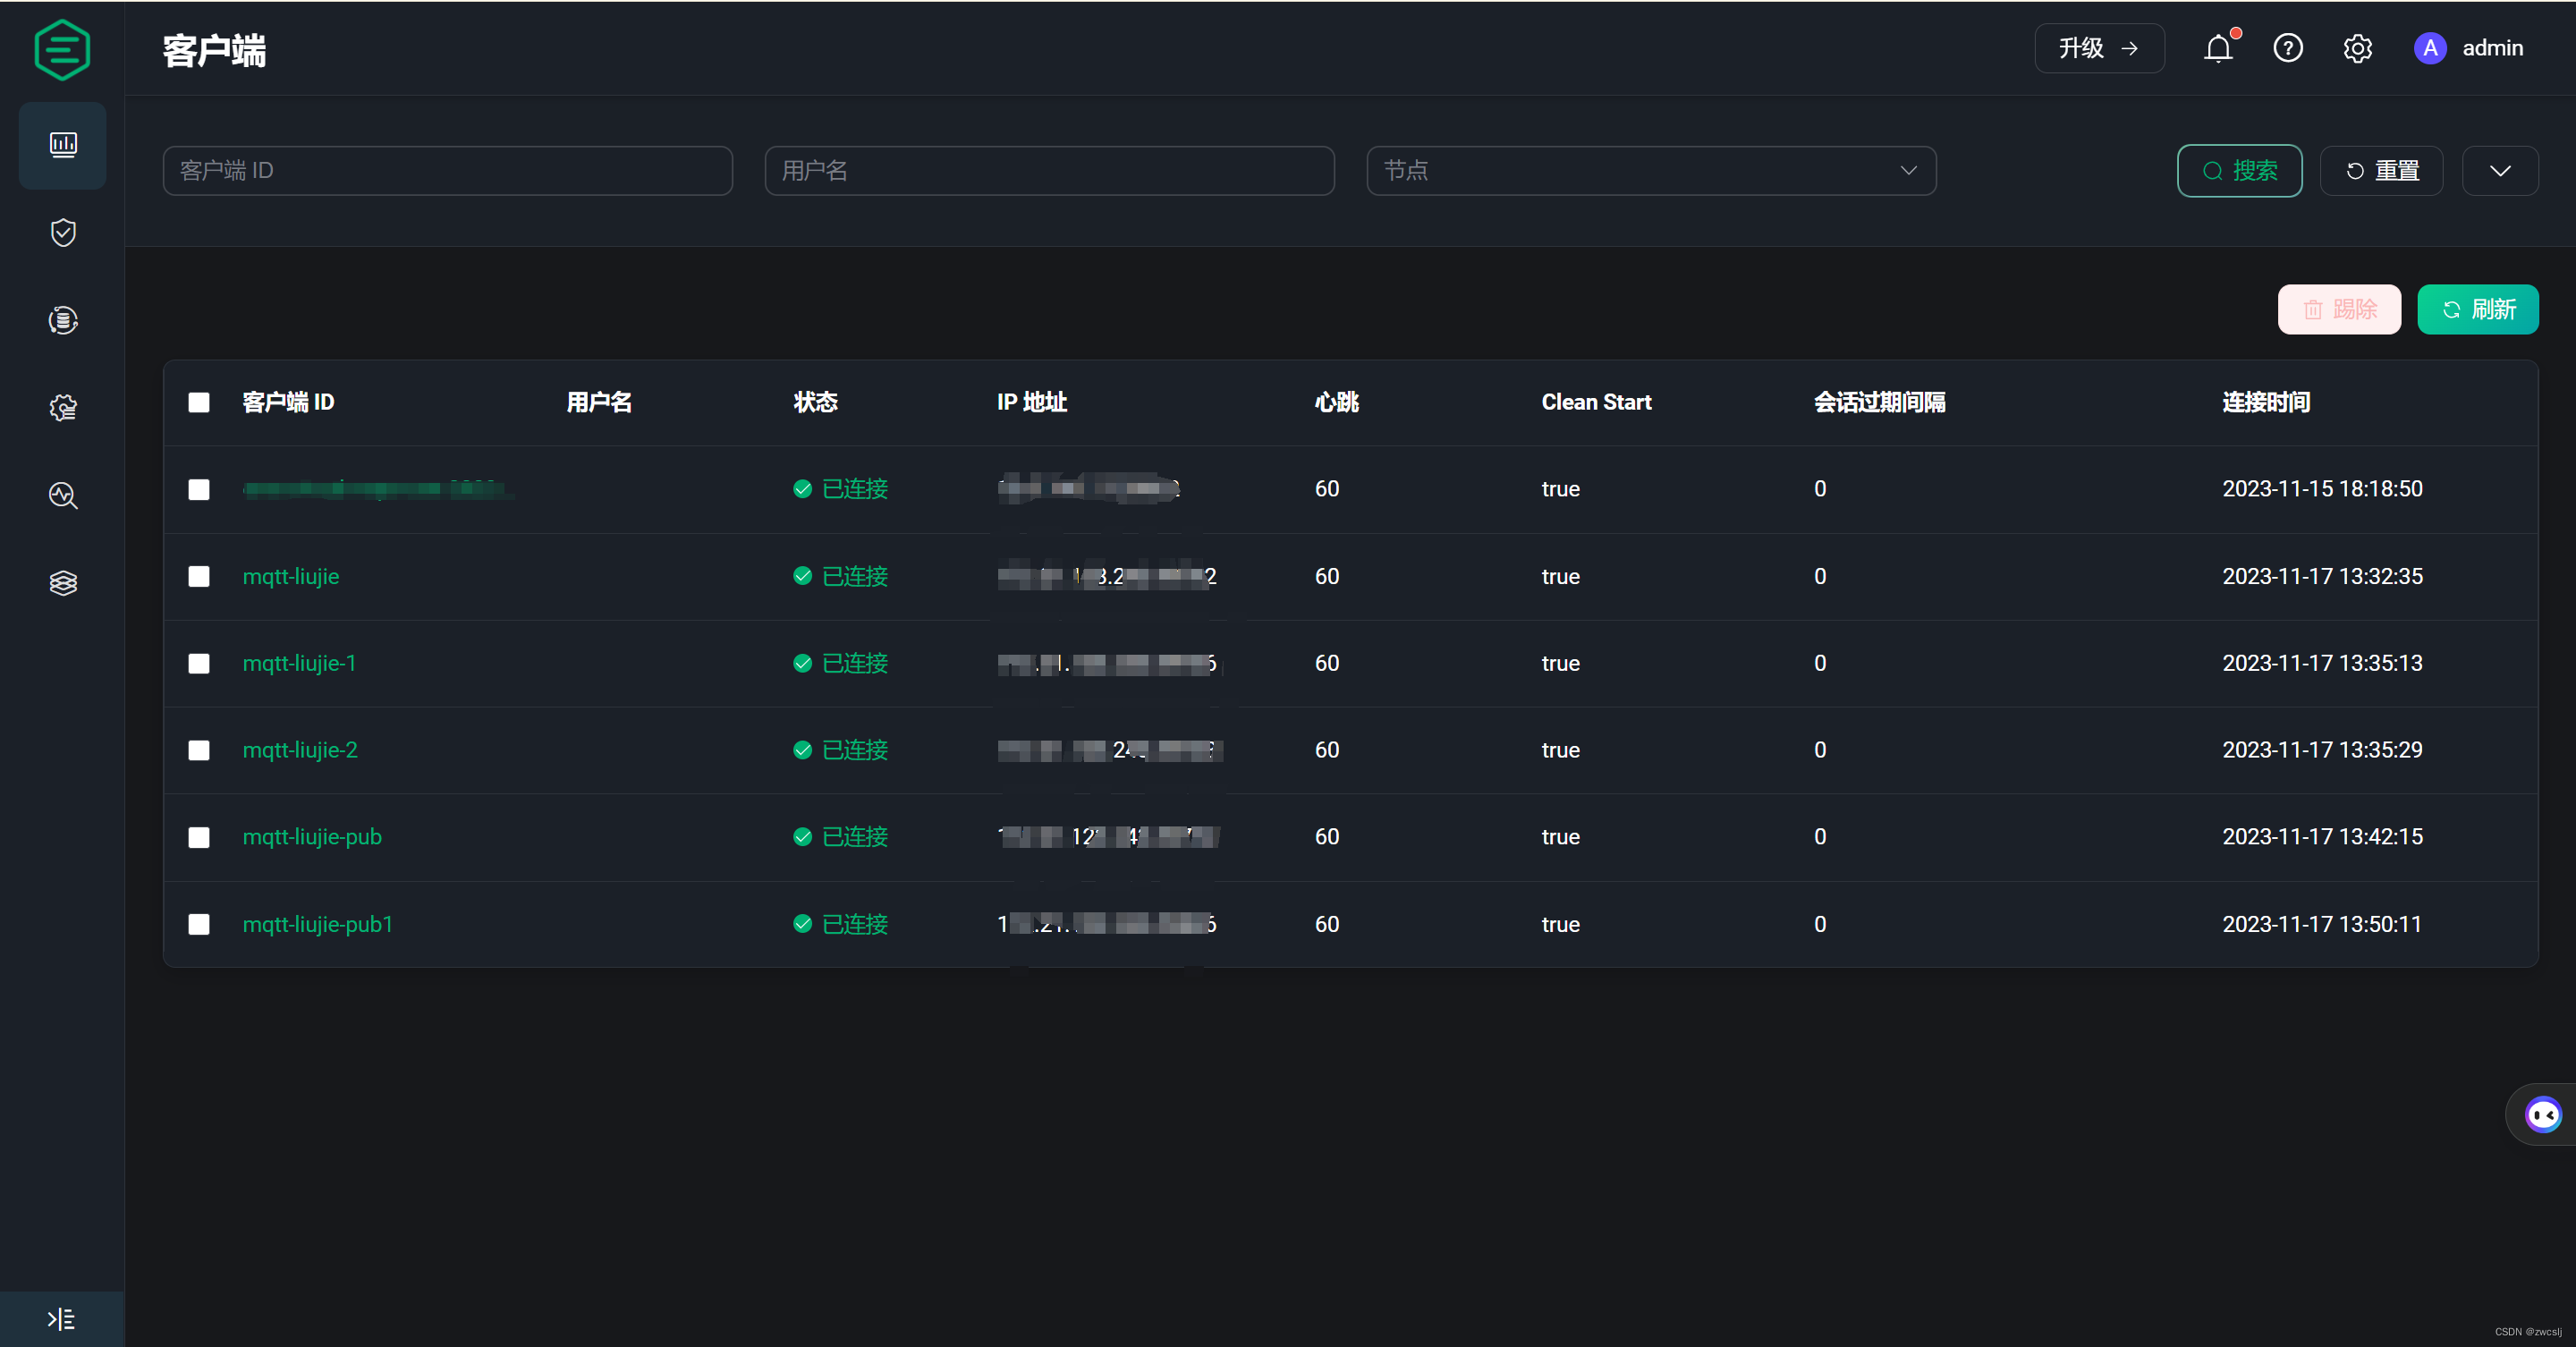The width and height of the screenshot is (2576, 1347).
Task: Open the settings gear in header
Action: click(x=2357, y=48)
